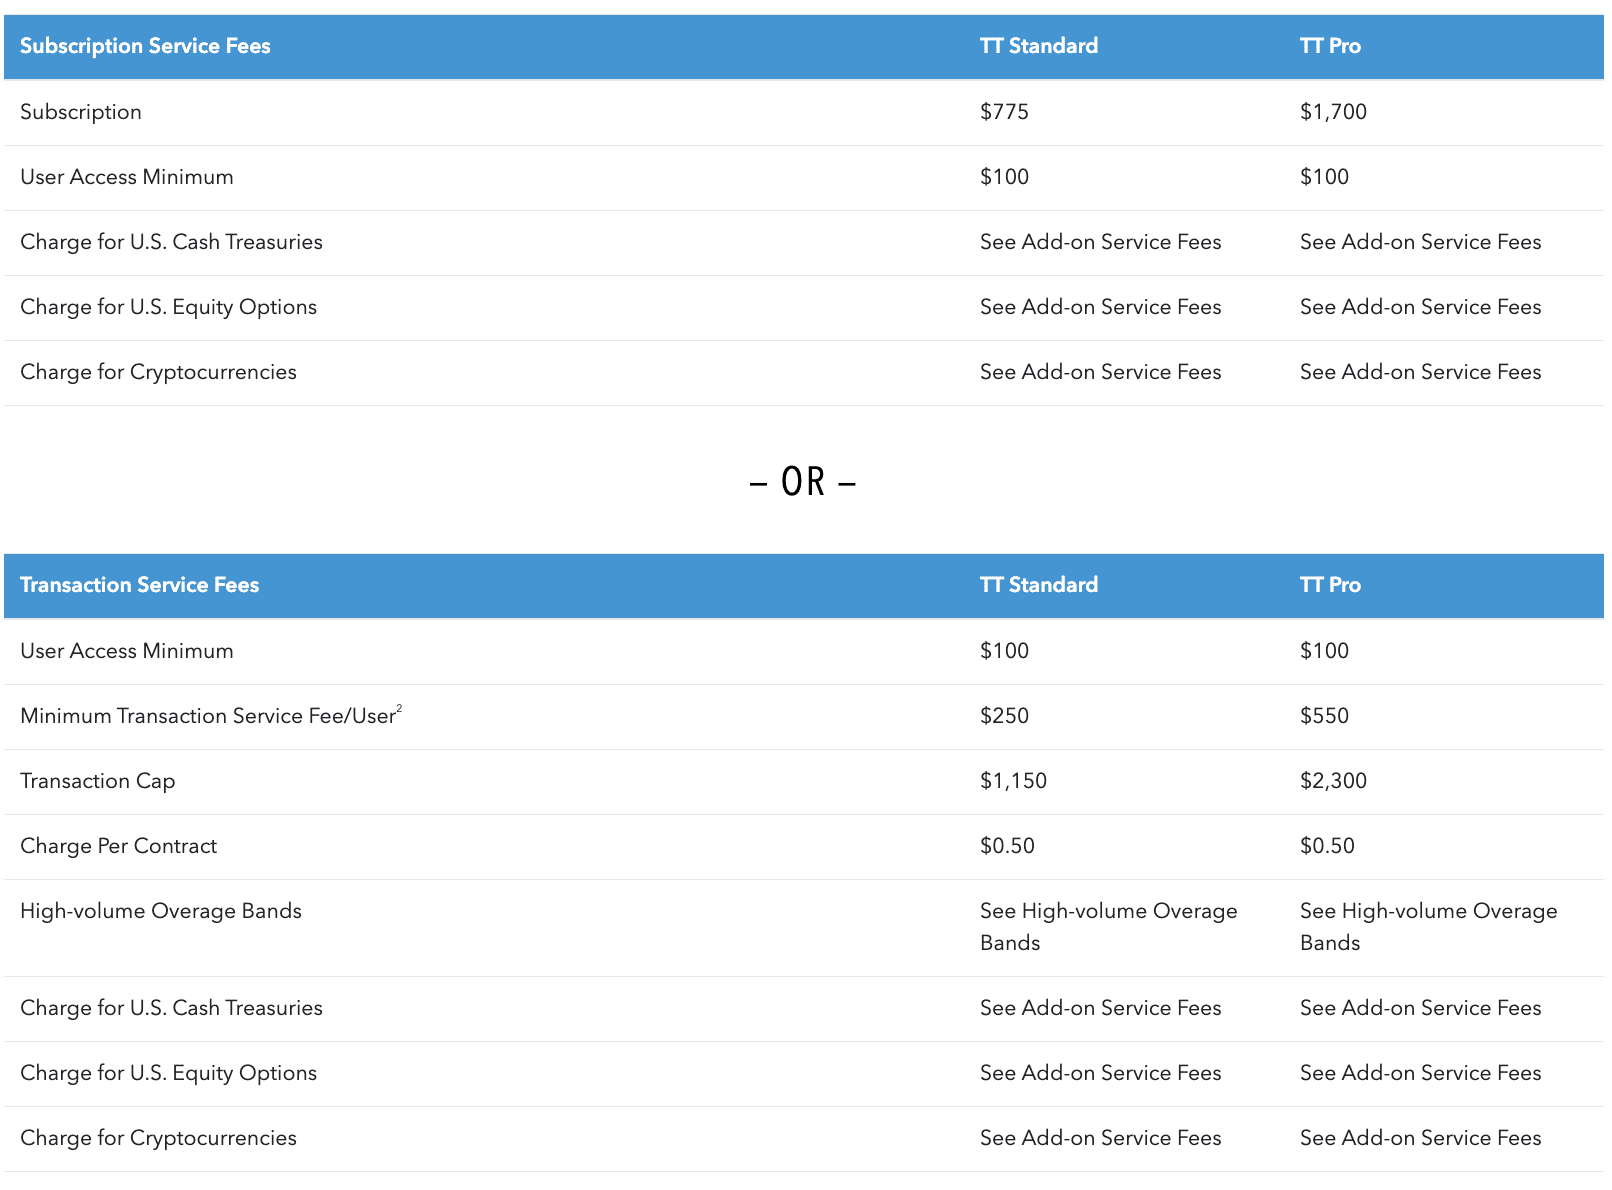
Task: Open TT Pro High-volume Overage Bands link
Action: click(x=1427, y=926)
